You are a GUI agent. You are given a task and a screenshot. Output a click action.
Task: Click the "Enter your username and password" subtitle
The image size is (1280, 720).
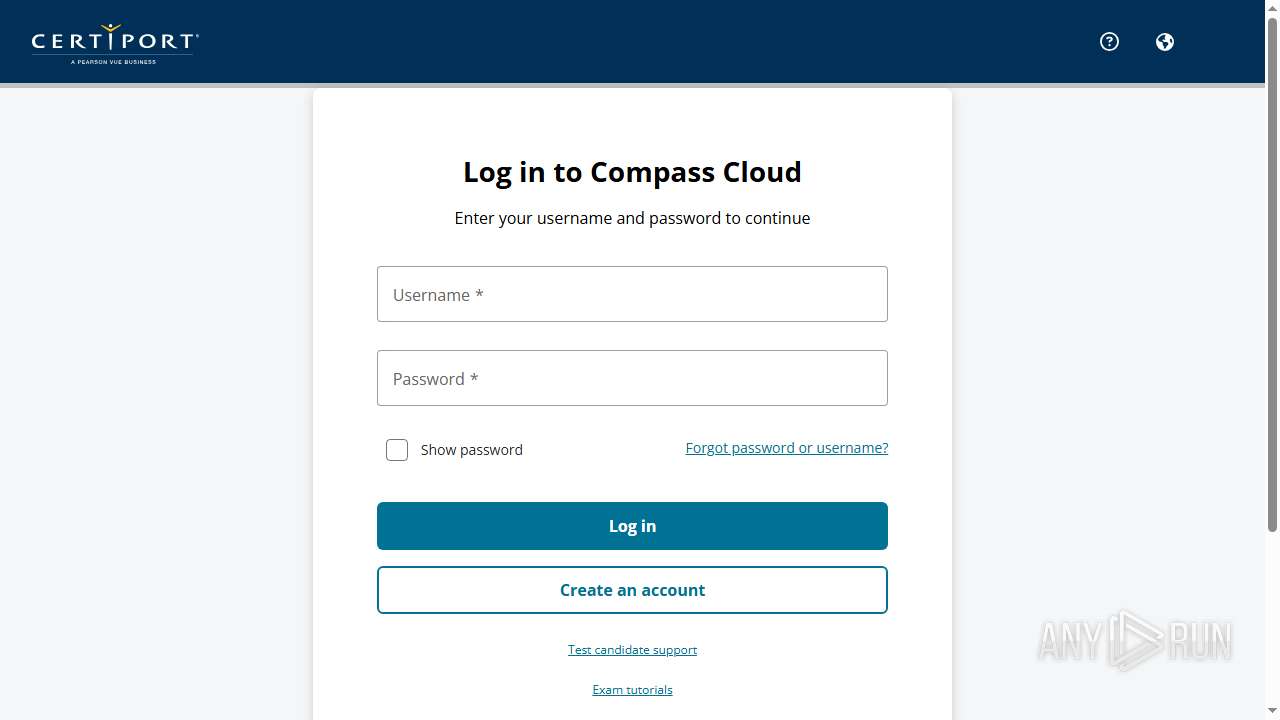pyautogui.click(x=632, y=218)
